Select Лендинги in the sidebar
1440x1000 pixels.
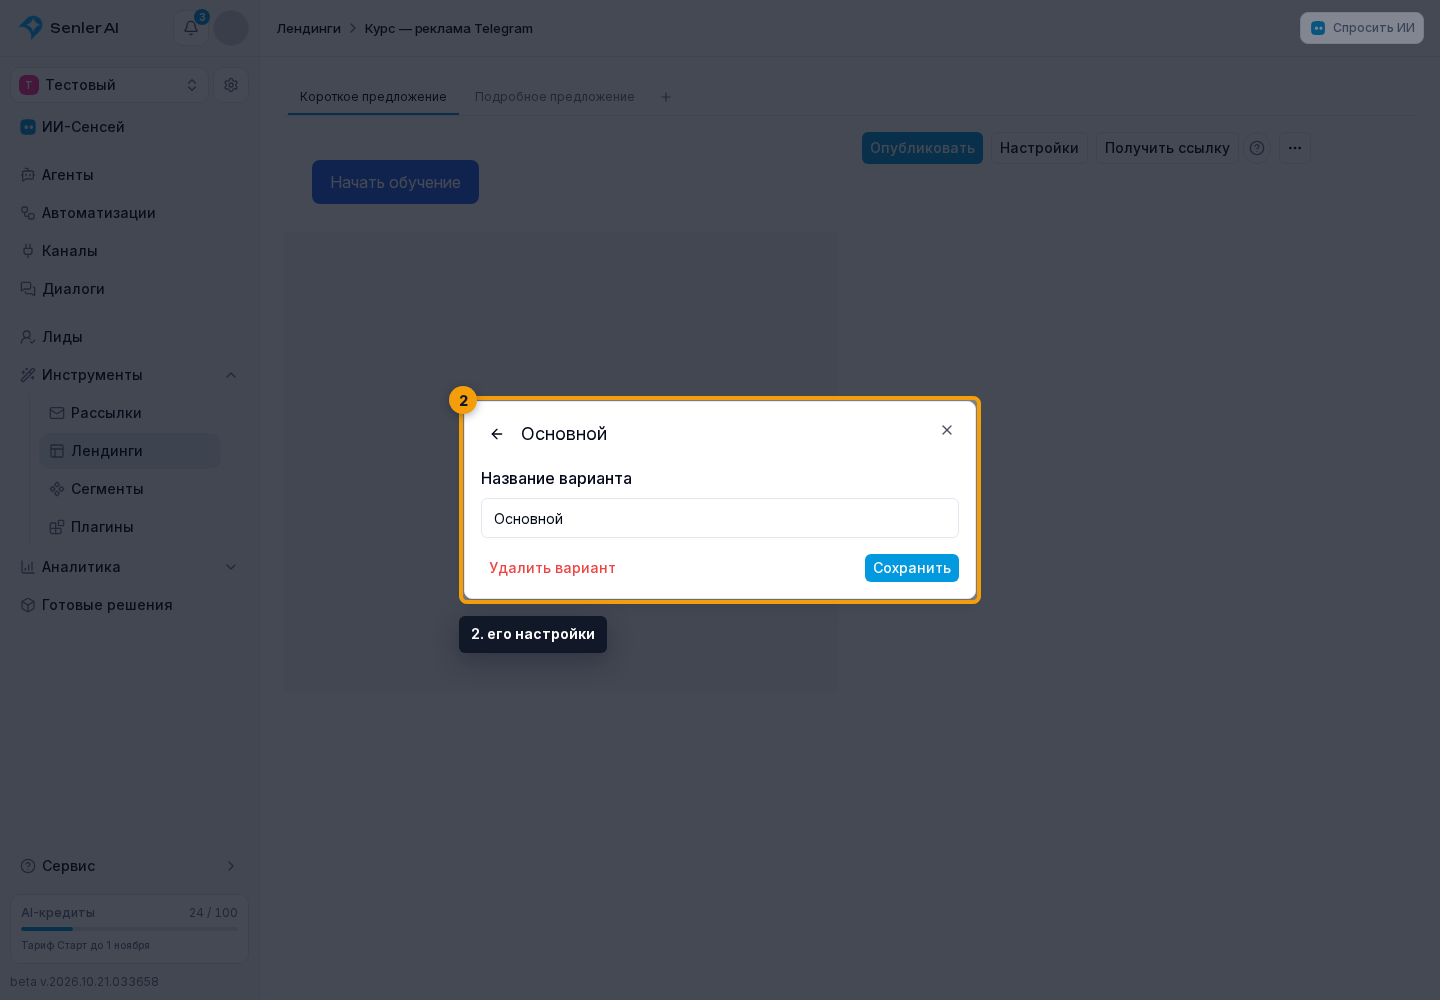tap(130, 451)
